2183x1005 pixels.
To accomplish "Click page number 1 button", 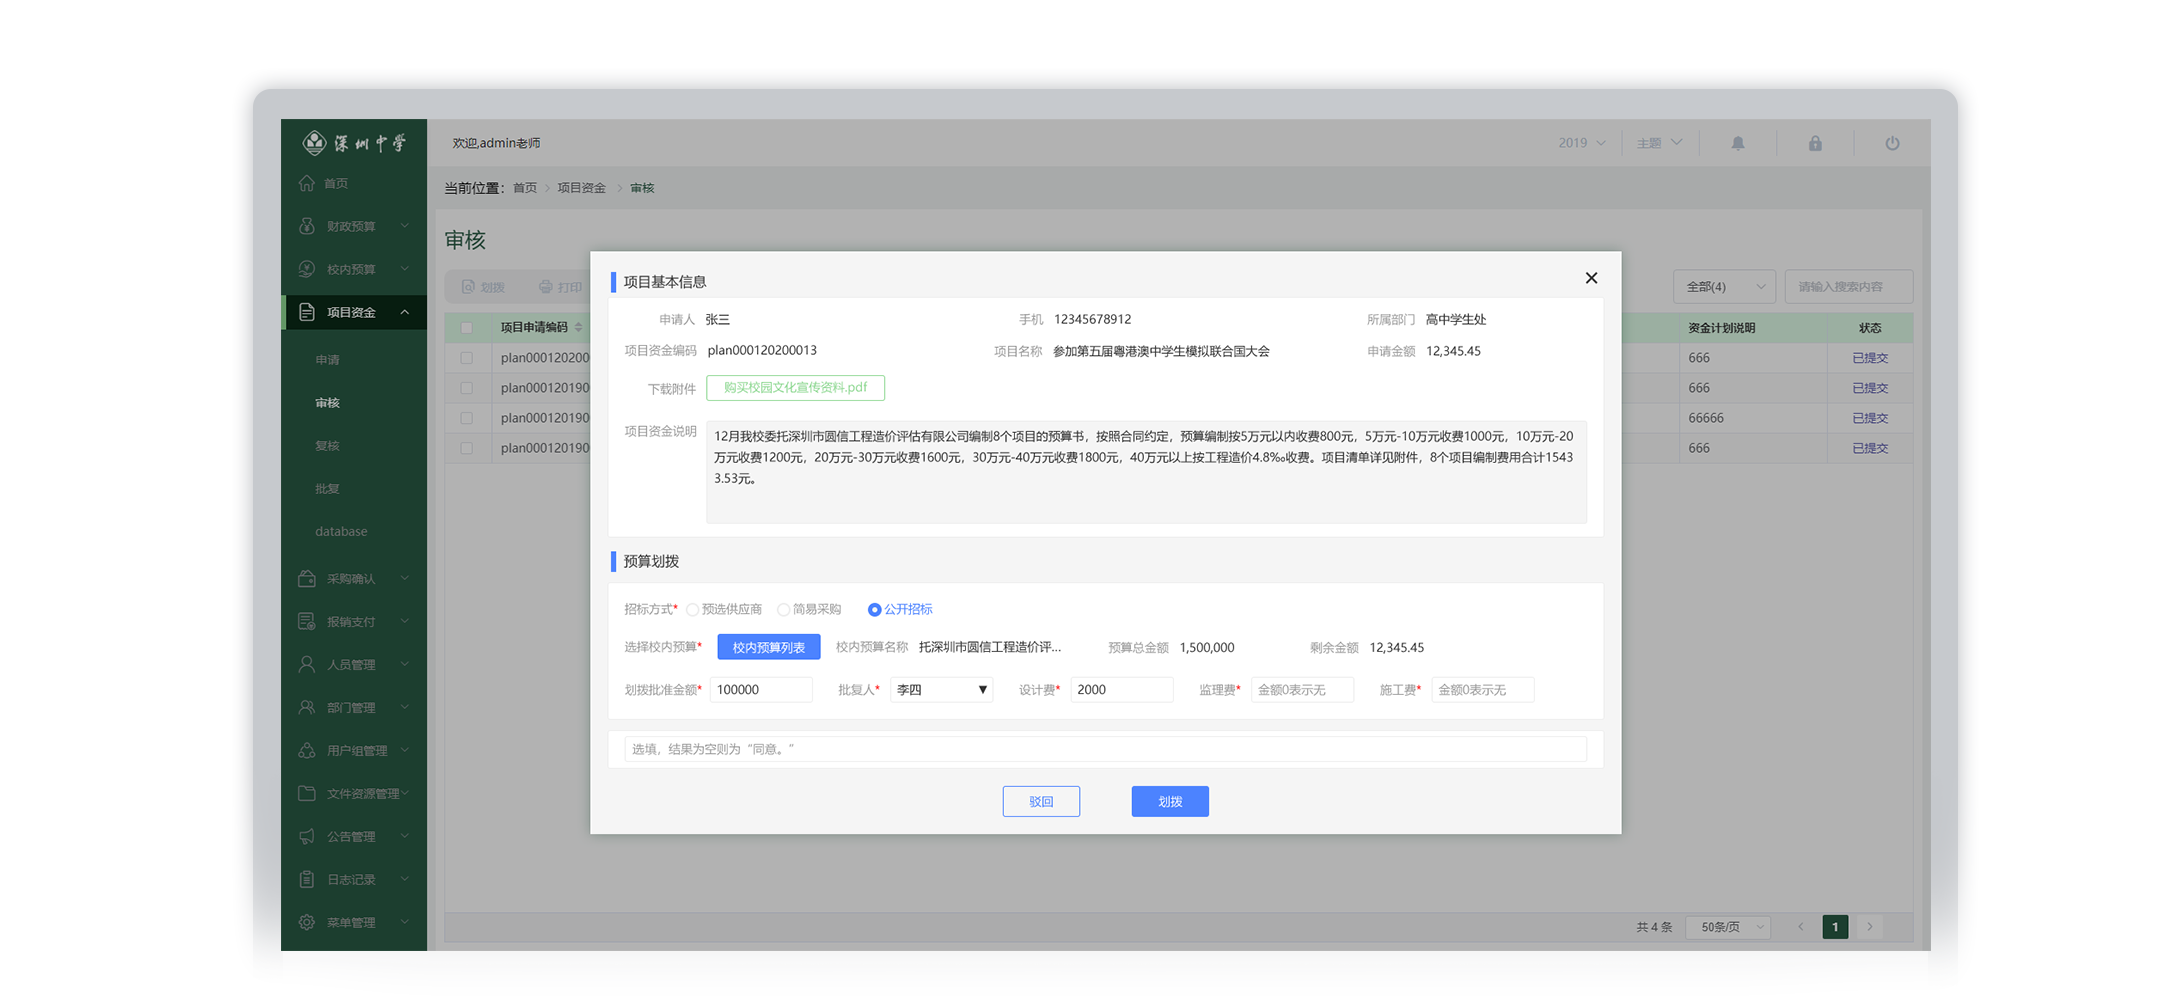I will [1835, 927].
